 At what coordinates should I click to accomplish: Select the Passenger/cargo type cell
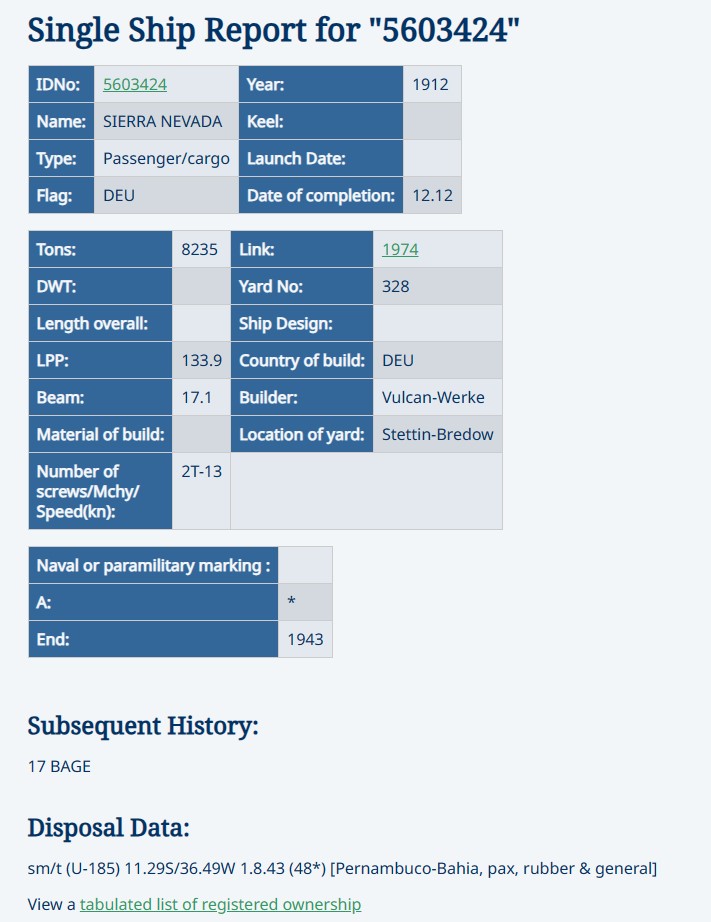[x=166, y=158]
